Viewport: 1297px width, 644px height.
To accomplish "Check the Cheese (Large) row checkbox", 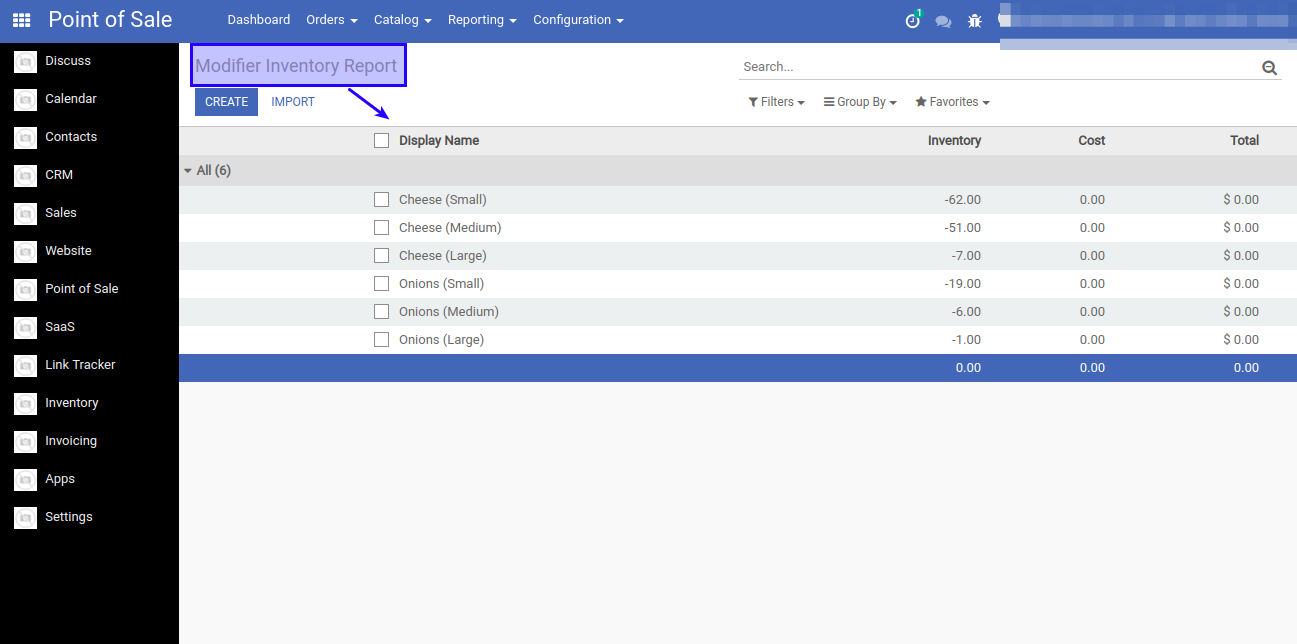I will [381, 255].
